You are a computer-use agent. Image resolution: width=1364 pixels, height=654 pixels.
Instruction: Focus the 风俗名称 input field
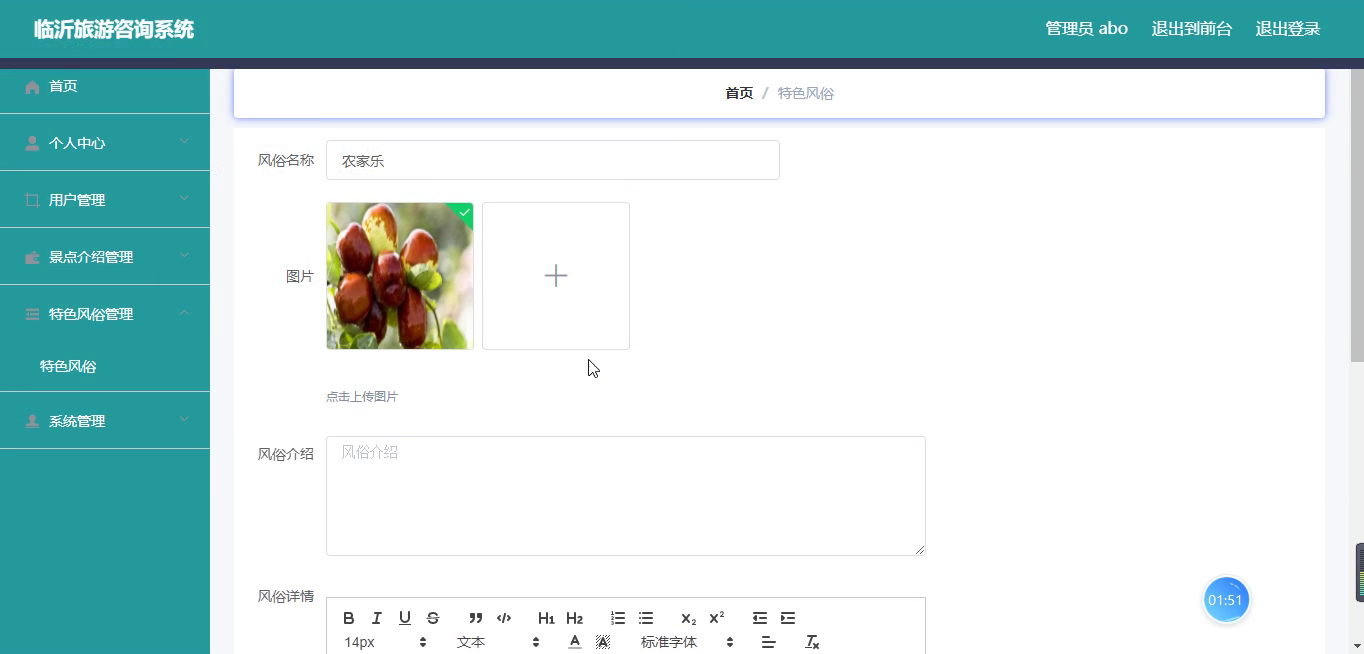tap(553, 160)
